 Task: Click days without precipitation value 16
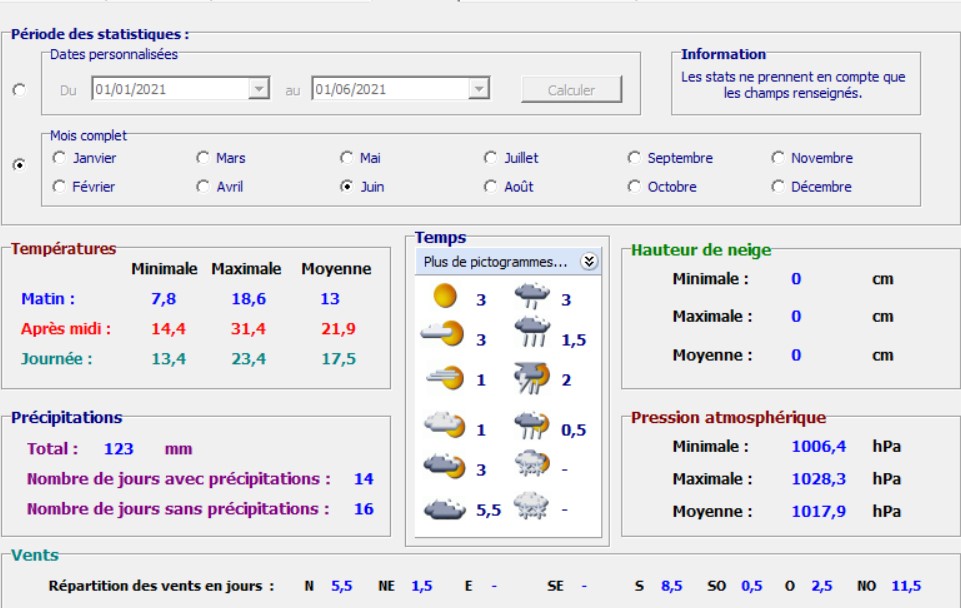point(363,509)
